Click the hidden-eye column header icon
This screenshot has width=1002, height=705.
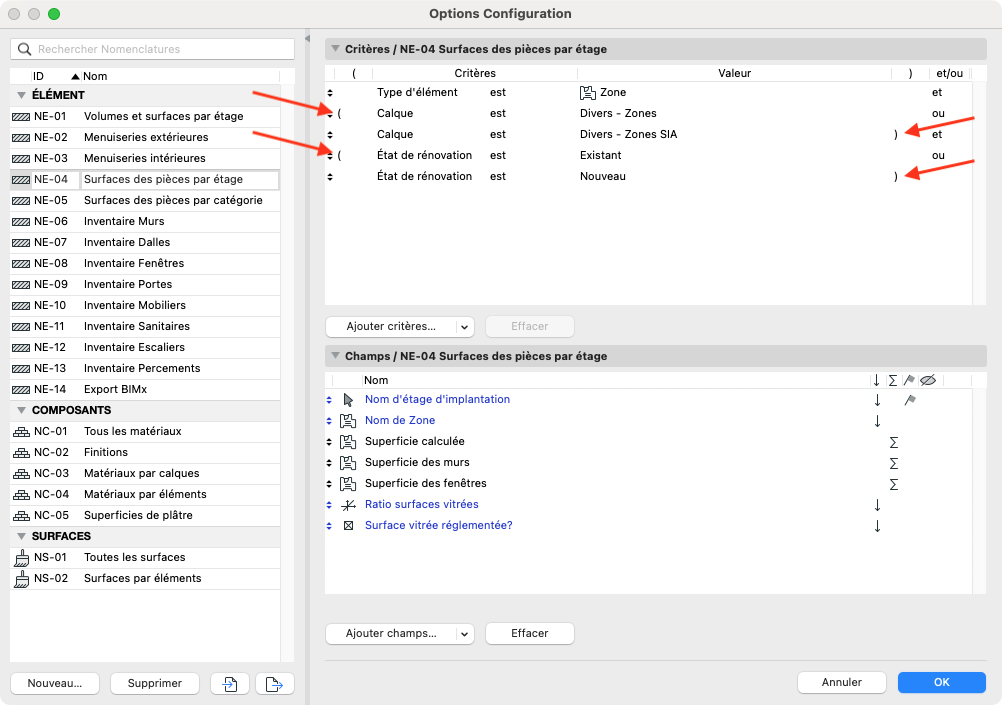pyautogui.click(x=928, y=380)
